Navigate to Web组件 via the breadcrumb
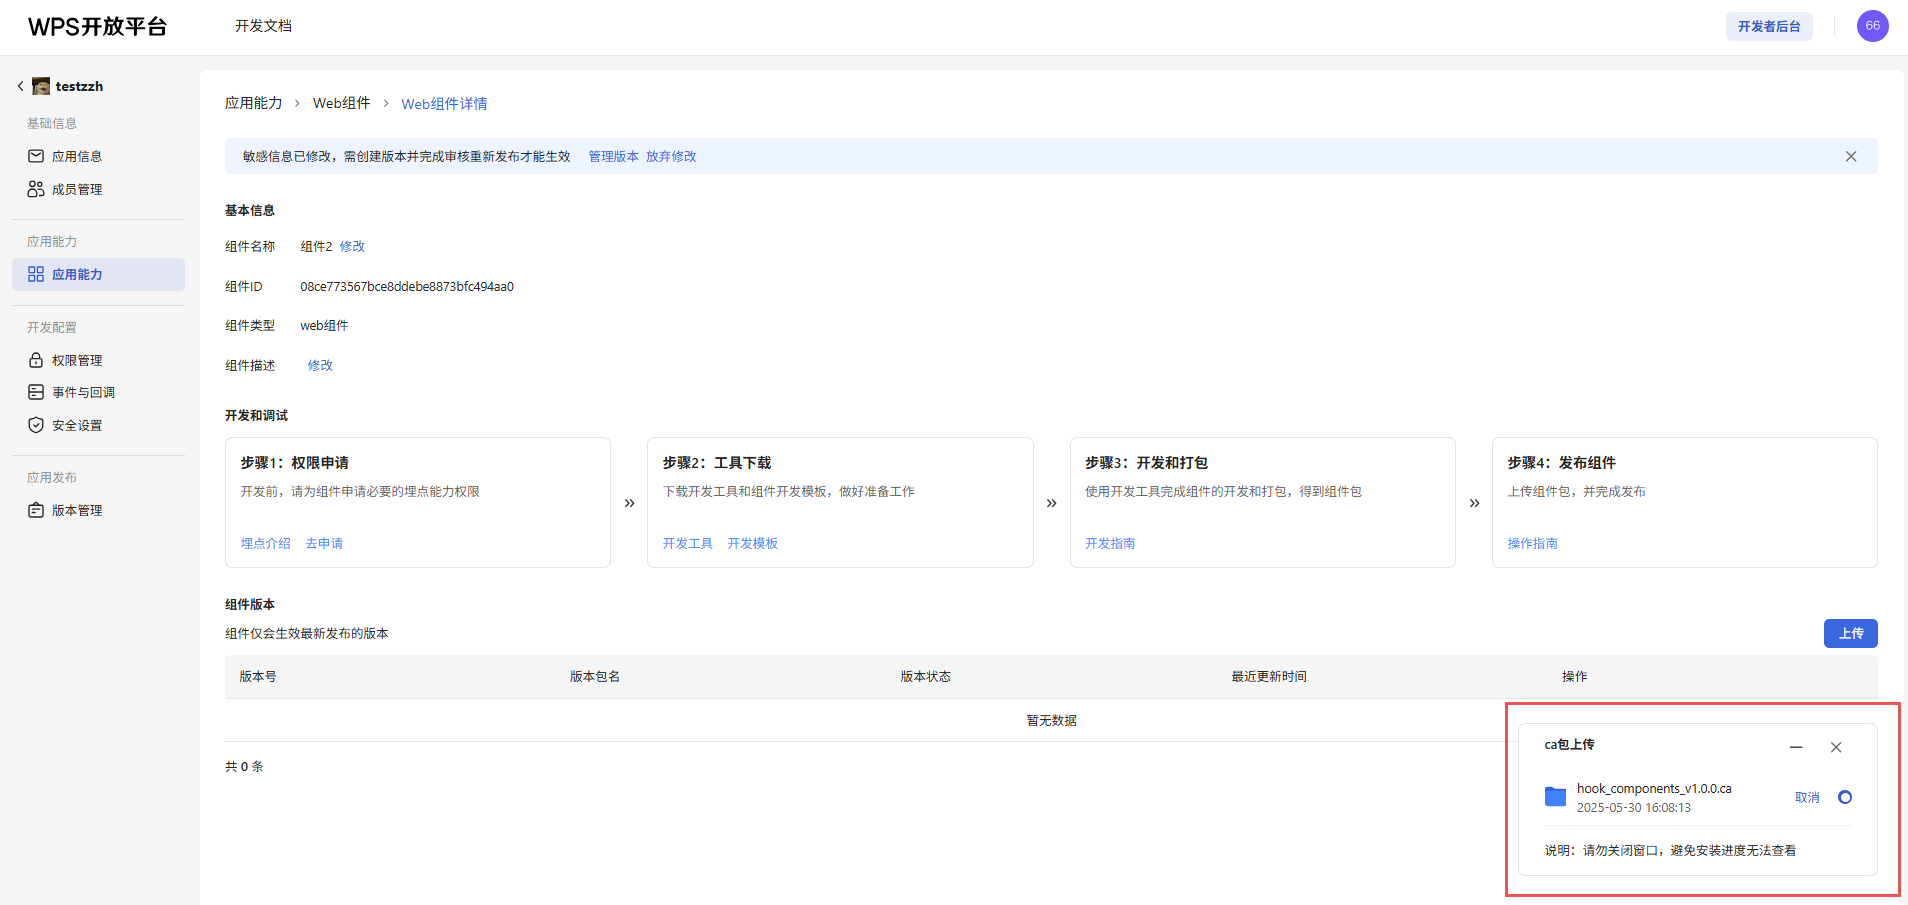1908x905 pixels. coord(341,103)
